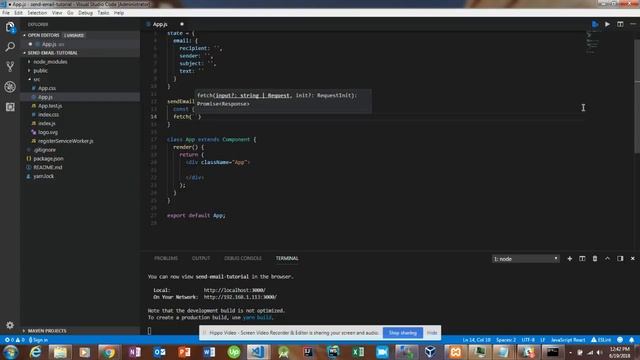Click the Stop sharing button

[x=403, y=333]
